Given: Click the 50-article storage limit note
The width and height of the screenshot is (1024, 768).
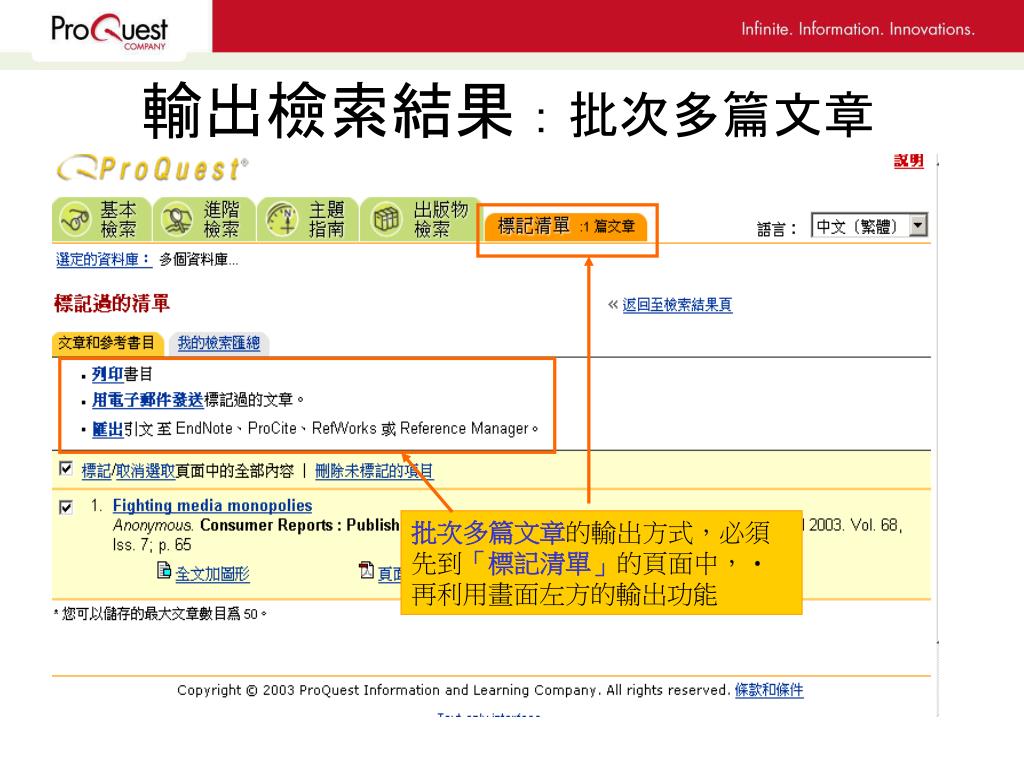Looking at the screenshot, I should [x=161, y=614].
